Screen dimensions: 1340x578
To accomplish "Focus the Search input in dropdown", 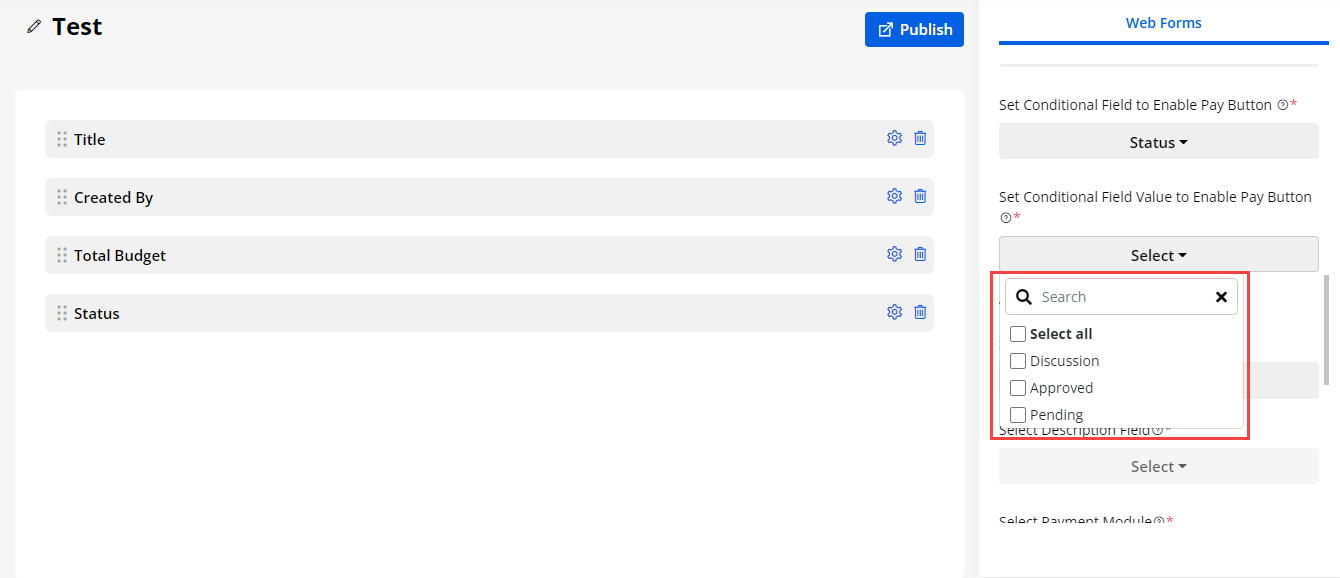I will pos(1120,297).
